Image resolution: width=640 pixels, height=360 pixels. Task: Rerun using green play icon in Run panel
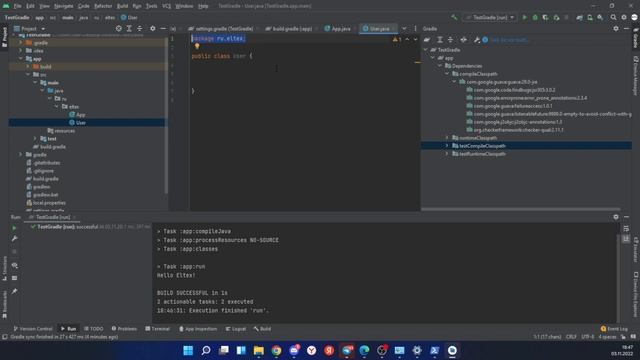[14, 228]
